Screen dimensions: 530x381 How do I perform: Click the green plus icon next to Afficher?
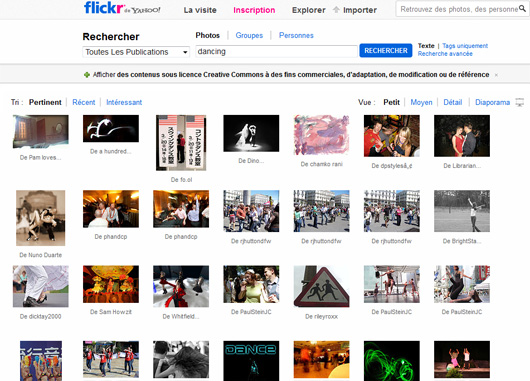[x=87, y=75]
